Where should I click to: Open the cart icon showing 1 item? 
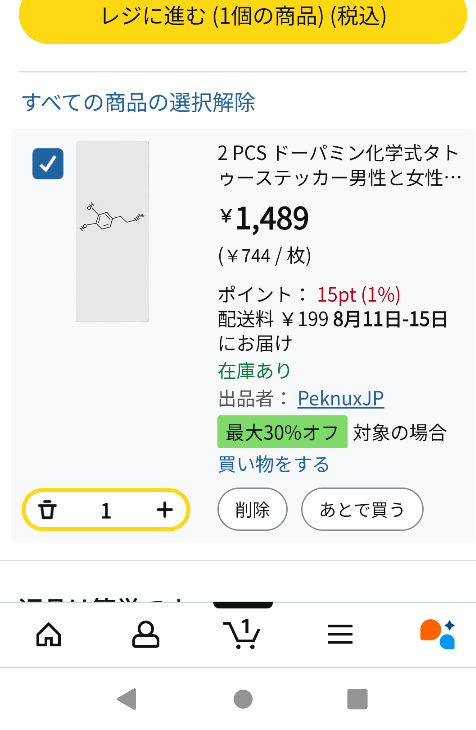coord(242,635)
